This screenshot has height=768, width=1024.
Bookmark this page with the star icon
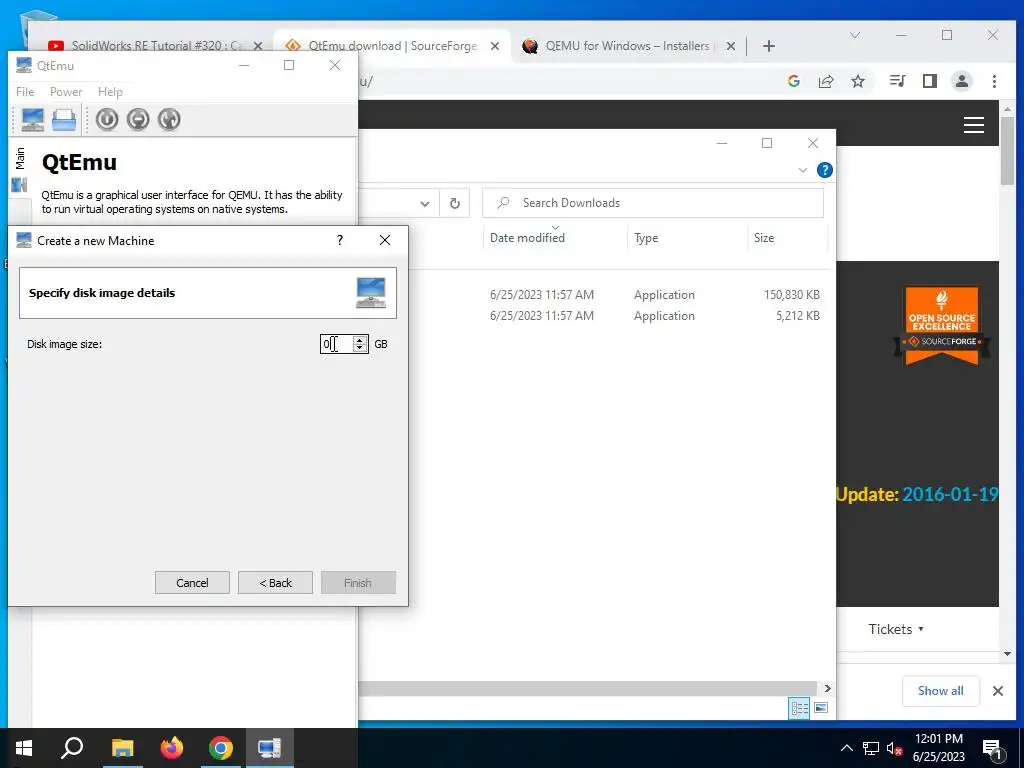pyautogui.click(x=858, y=81)
